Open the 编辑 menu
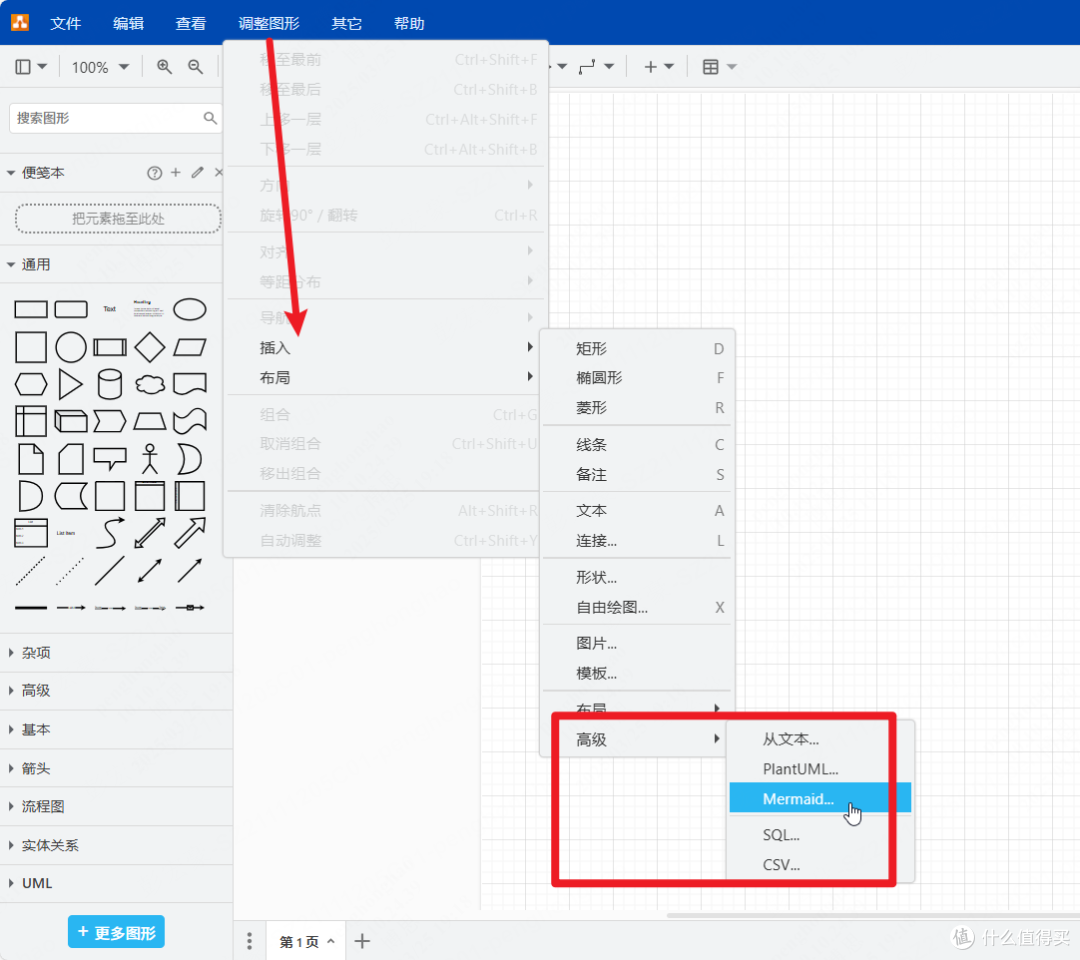The image size is (1080, 960). 128,23
